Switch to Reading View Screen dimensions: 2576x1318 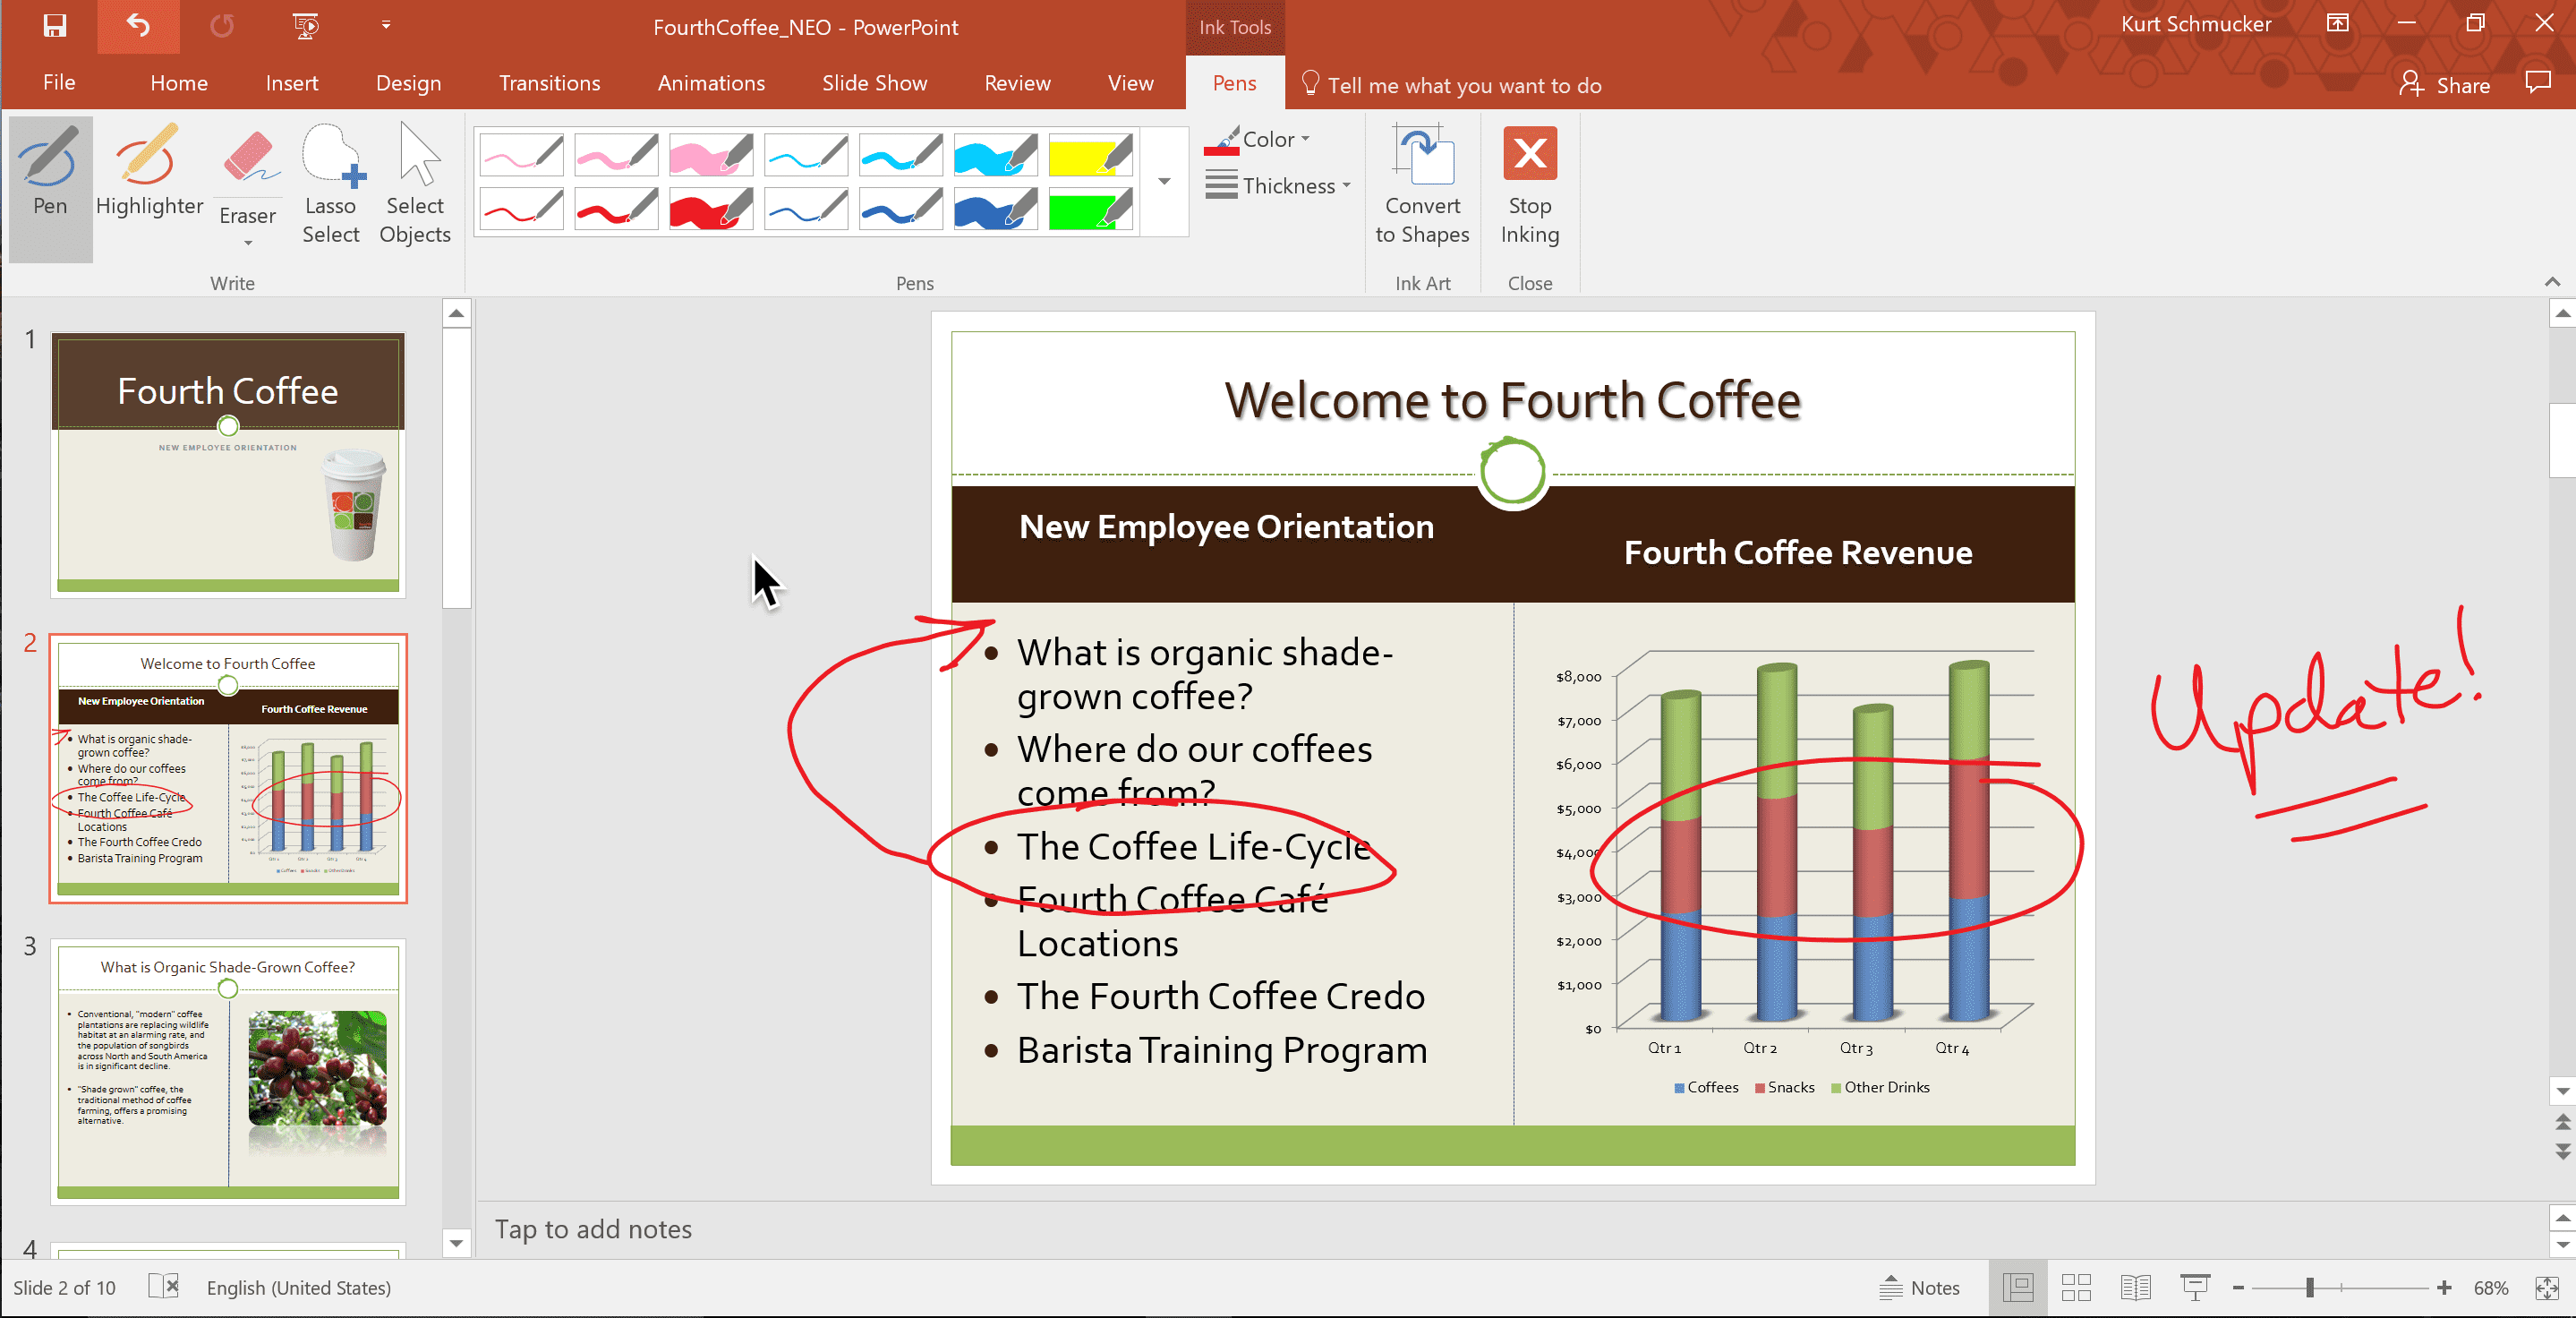click(2135, 1288)
